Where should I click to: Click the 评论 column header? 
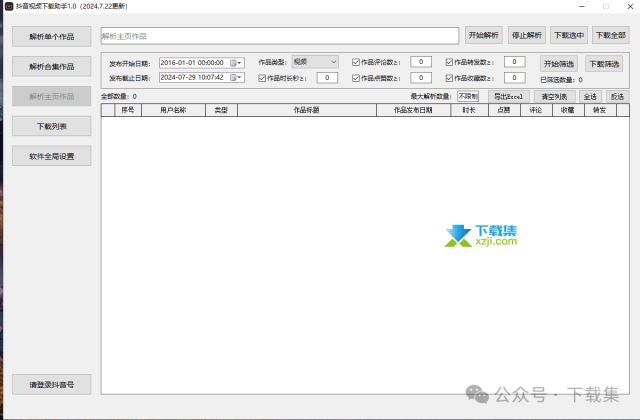tap(536, 110)
